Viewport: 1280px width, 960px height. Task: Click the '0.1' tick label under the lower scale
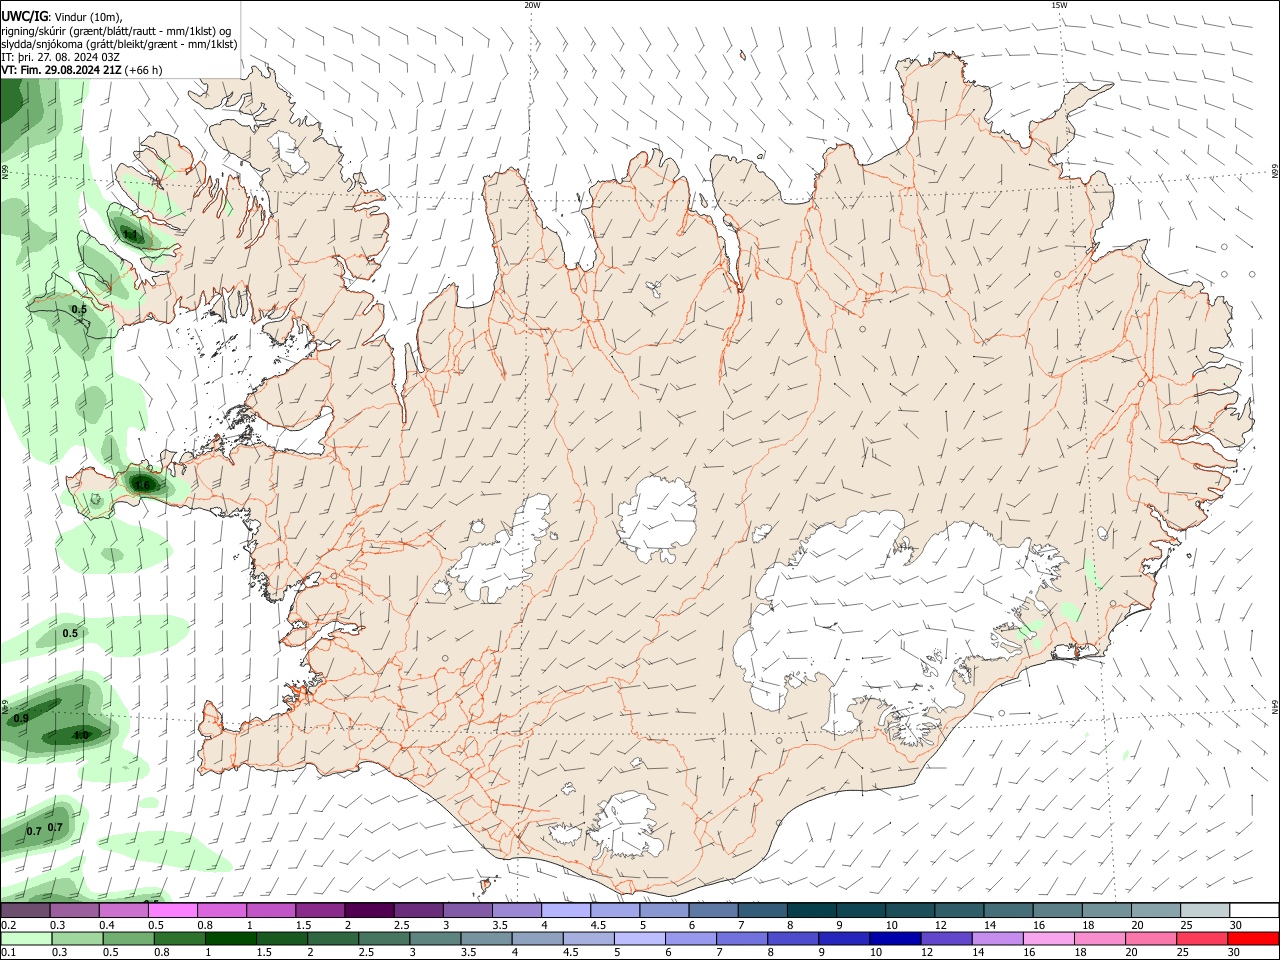pos(9,953)
